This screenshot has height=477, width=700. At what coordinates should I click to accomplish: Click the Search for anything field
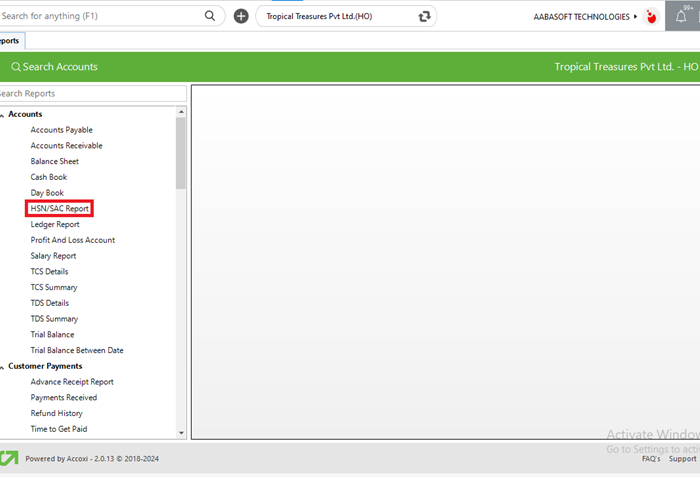tap(100, 16)
